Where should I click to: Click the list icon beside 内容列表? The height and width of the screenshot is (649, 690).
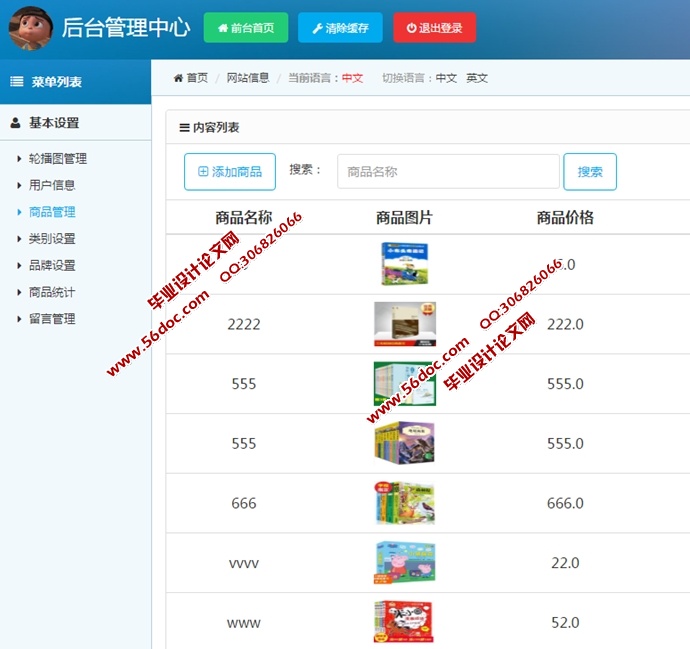(184, 128)
